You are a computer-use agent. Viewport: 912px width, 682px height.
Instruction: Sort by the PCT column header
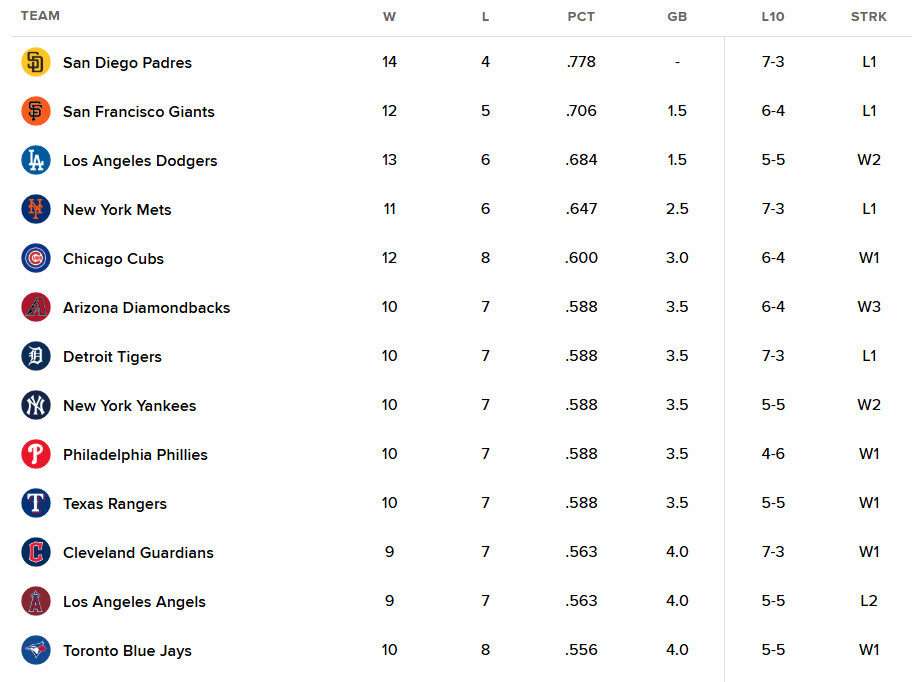(x=581, y=17)
